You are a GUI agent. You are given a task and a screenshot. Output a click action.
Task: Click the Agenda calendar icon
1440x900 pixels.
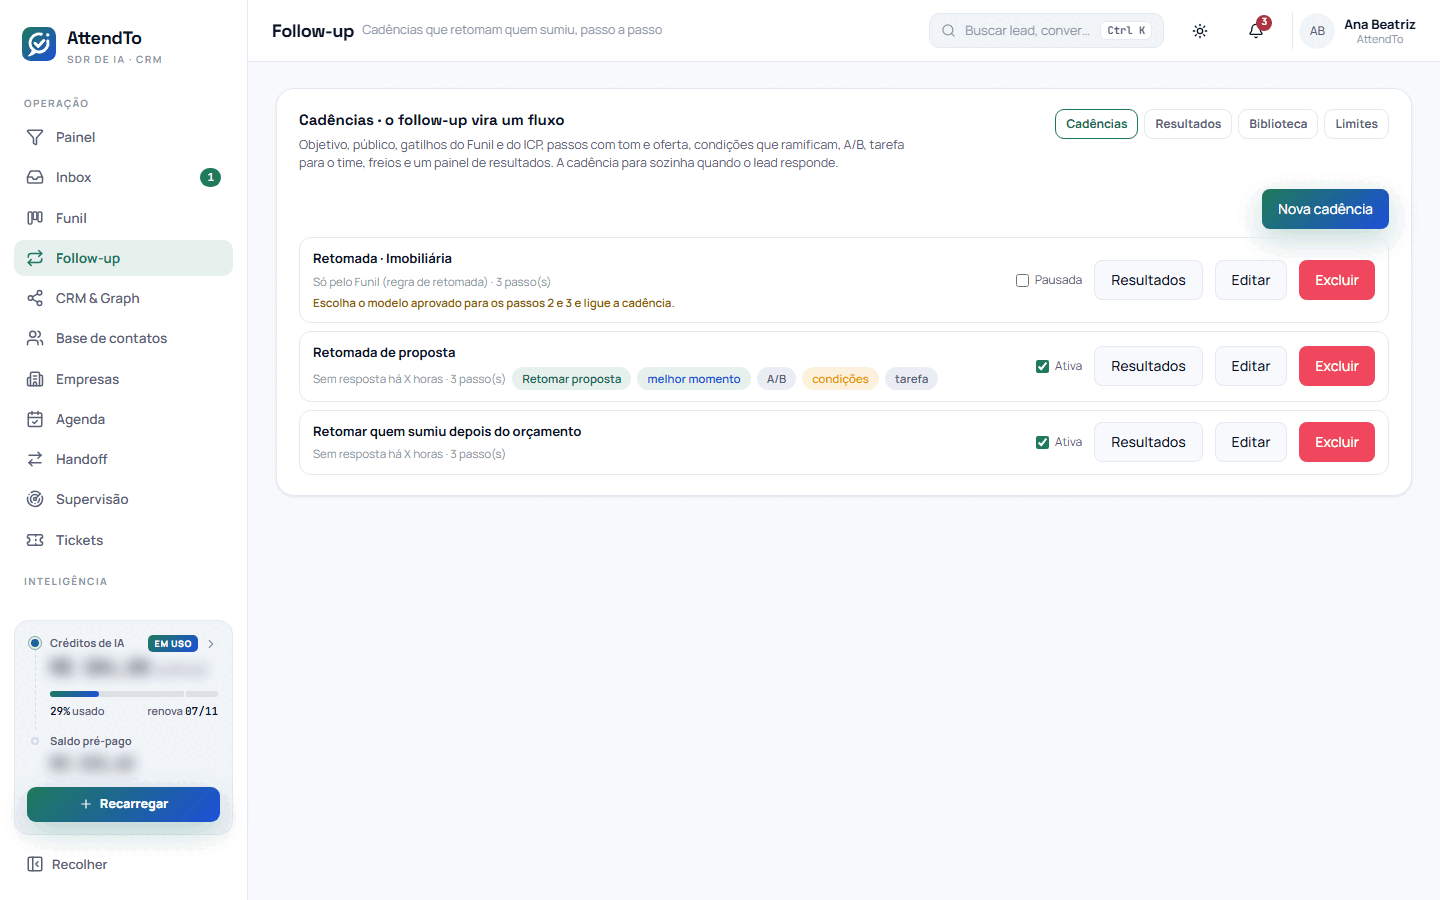pyautogui.click(x=35, y=419)
